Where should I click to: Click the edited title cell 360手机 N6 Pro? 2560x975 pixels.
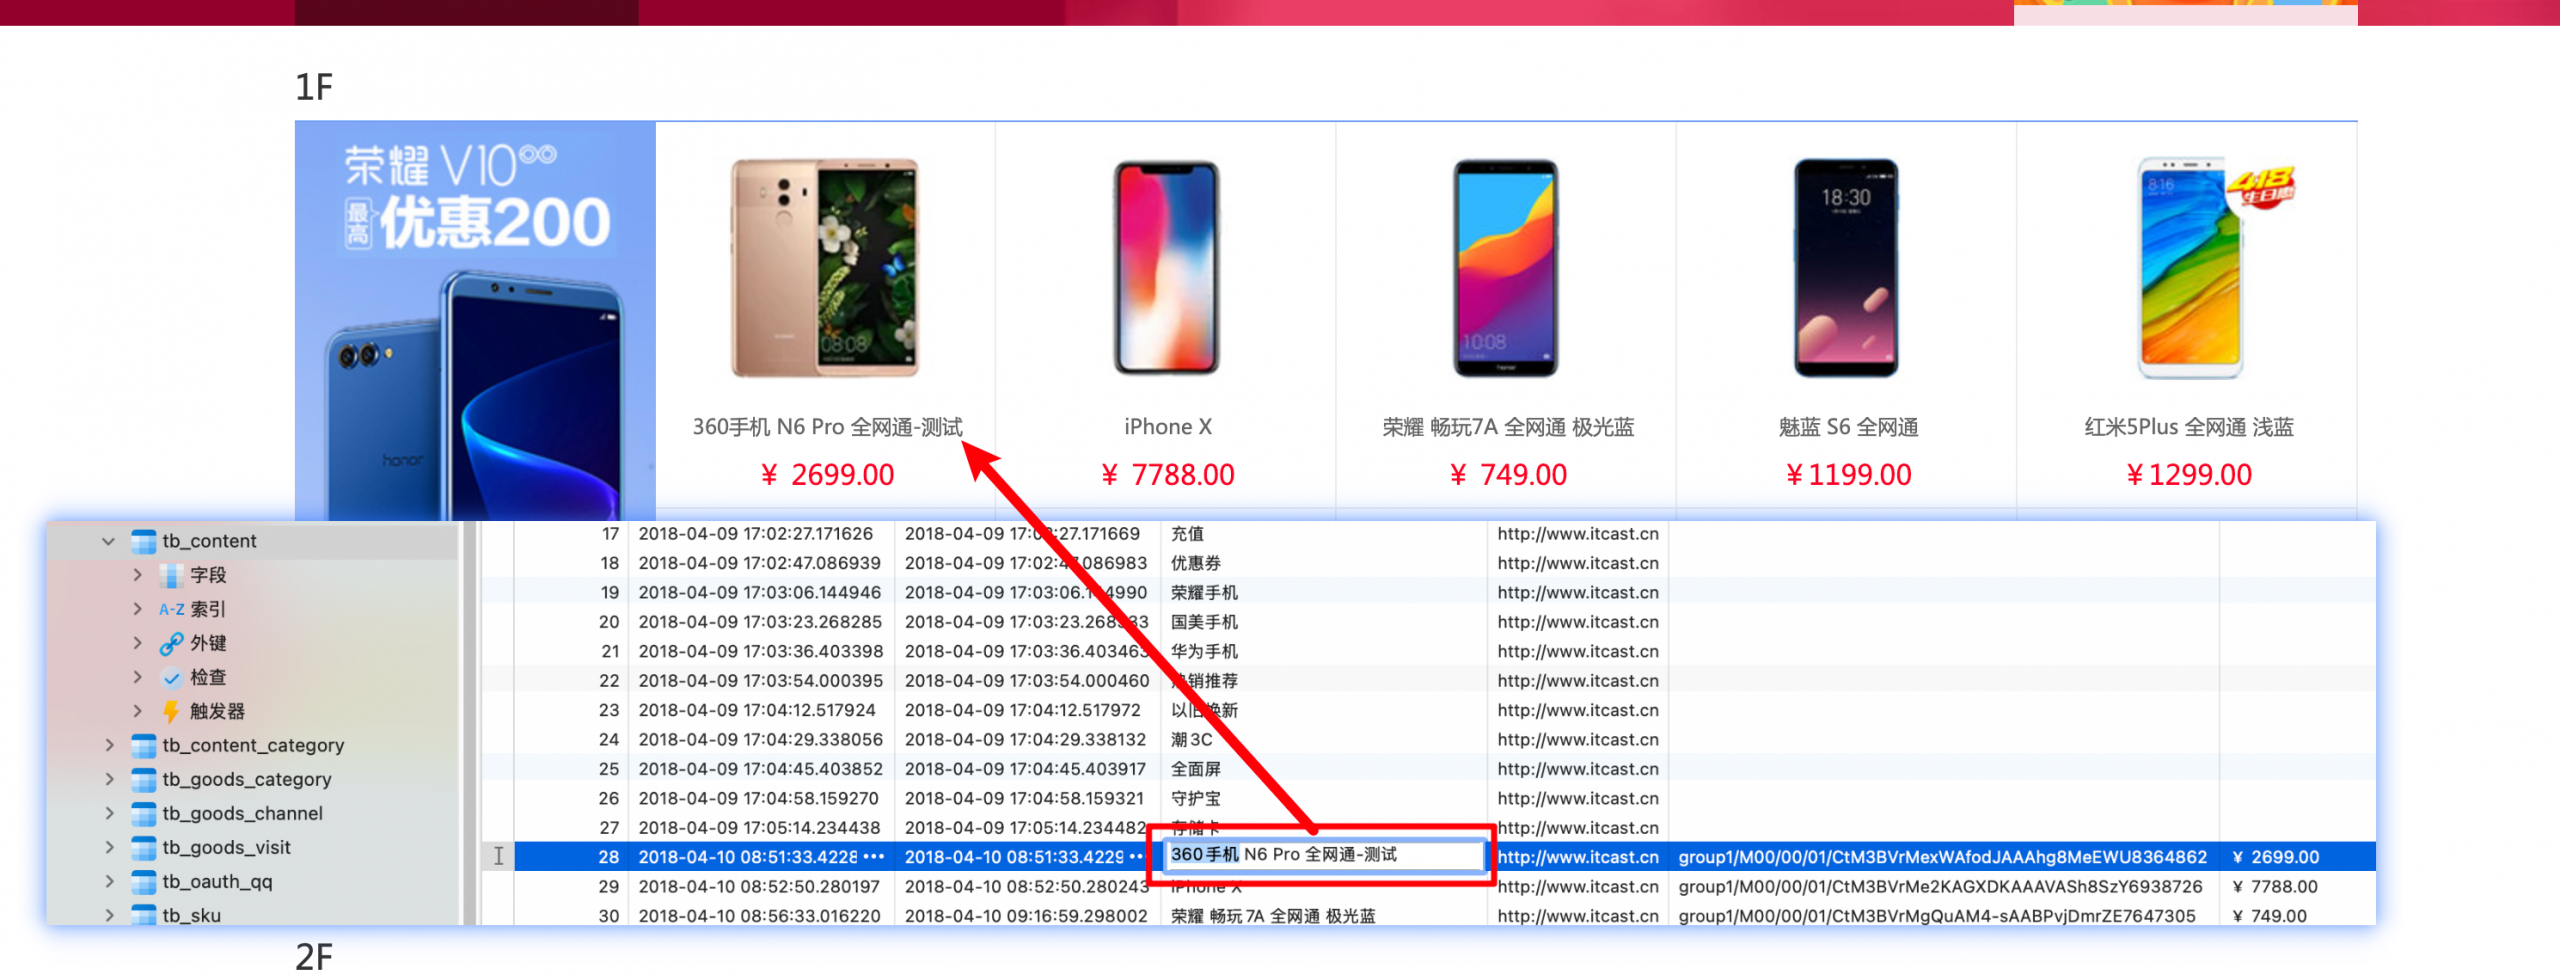tap(1322, 855)
